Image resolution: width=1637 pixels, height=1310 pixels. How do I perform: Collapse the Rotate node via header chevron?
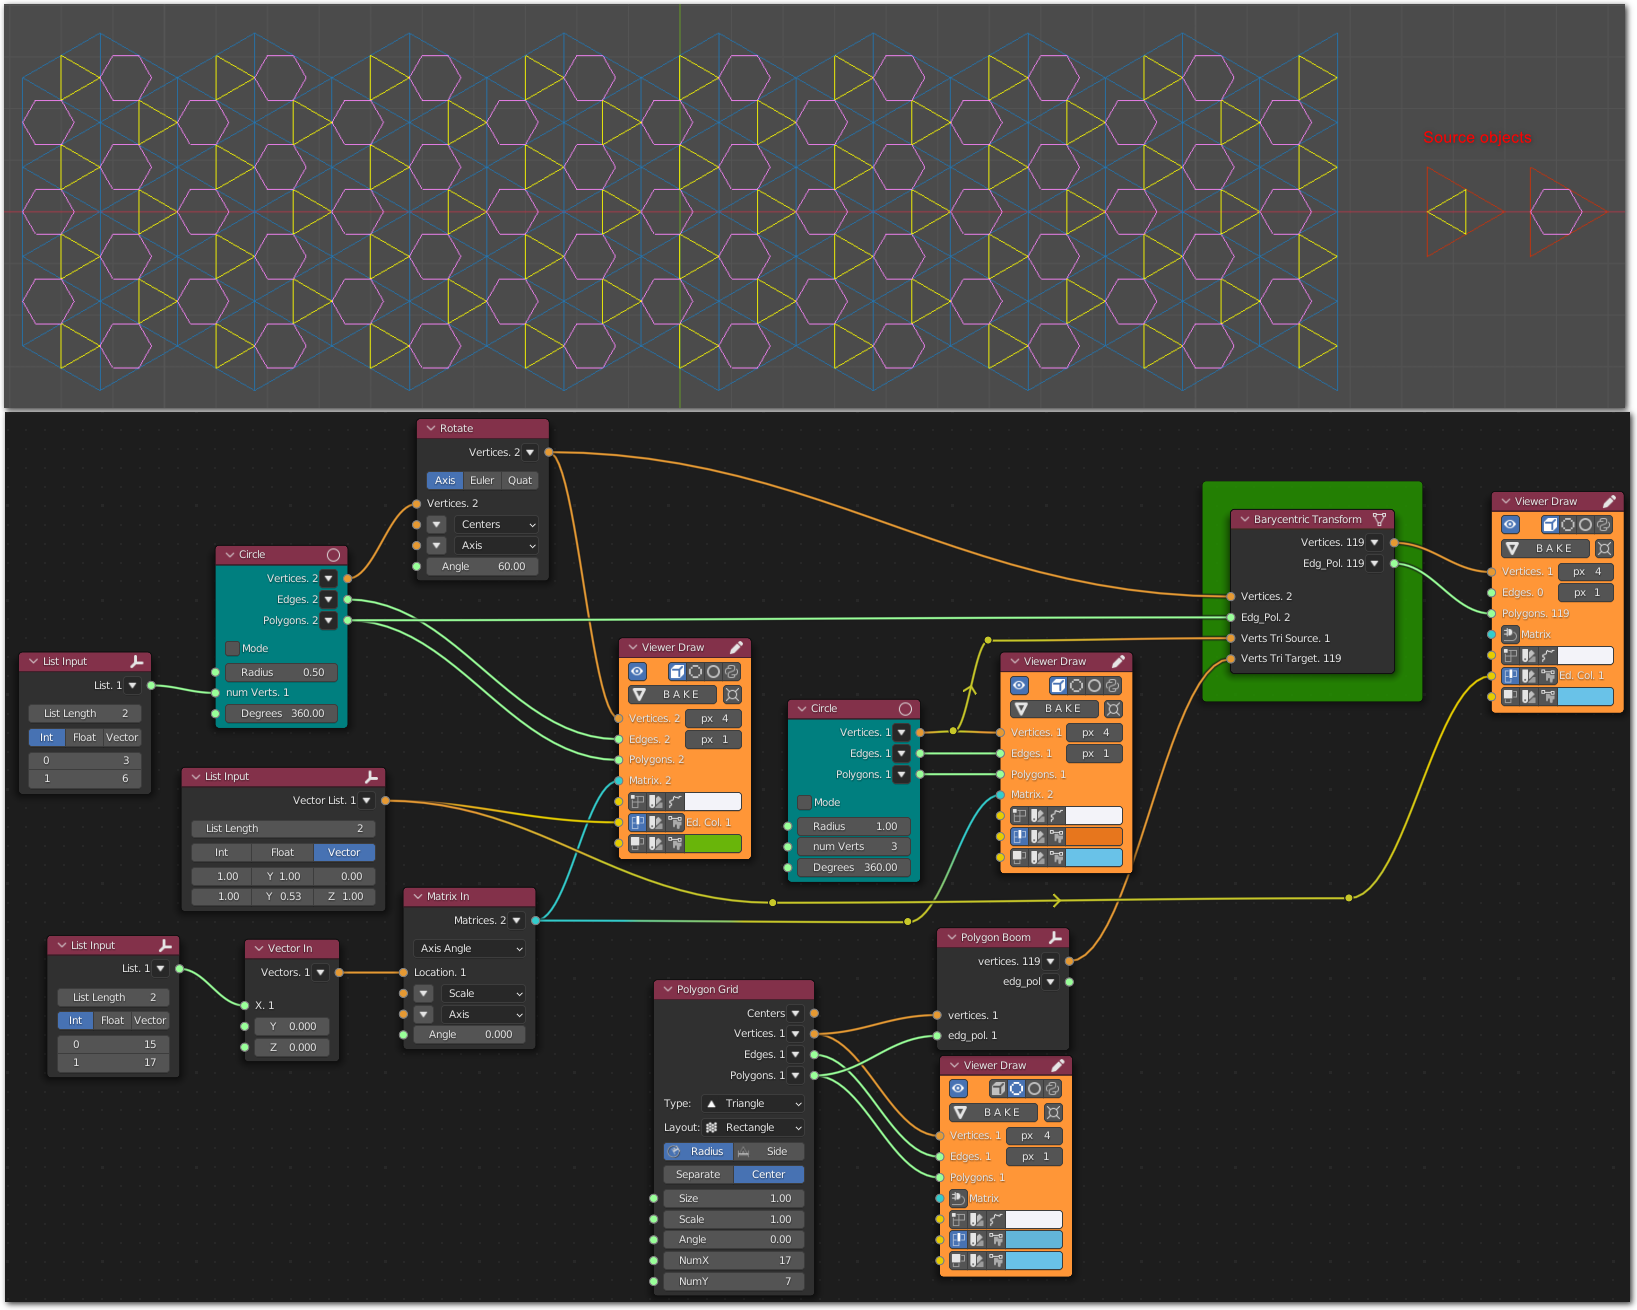click(431, 428)
